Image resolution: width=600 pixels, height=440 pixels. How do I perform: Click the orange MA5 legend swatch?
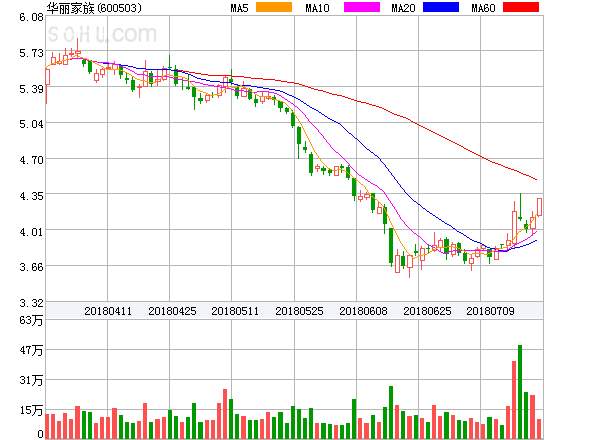(274, 7)
